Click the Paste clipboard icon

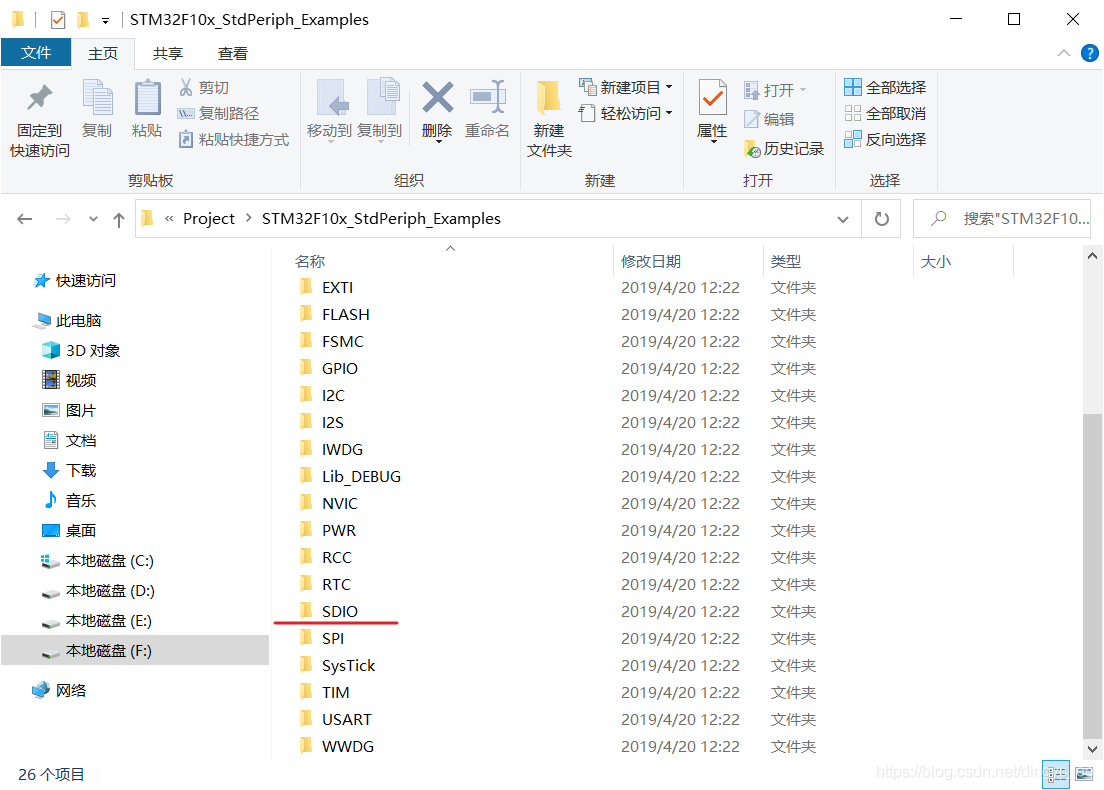point(147,97)
